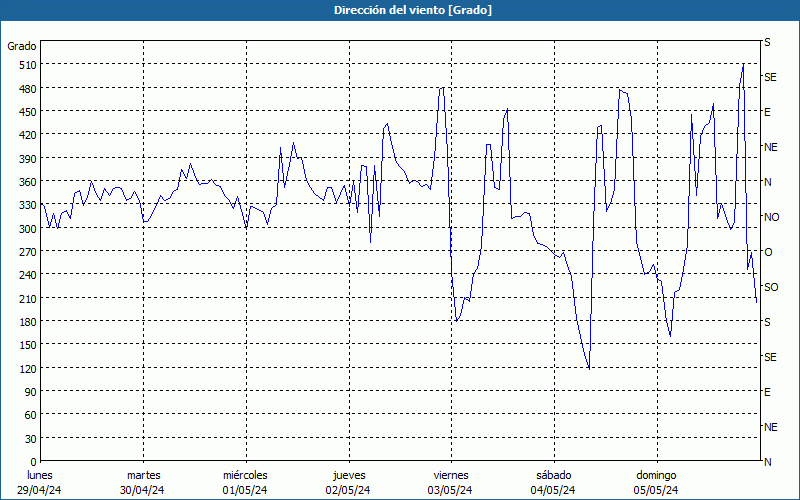Viewport: 800px width, 500px height.
Task: Select the "S" compass label level with 180
Action: click(767, 322)
